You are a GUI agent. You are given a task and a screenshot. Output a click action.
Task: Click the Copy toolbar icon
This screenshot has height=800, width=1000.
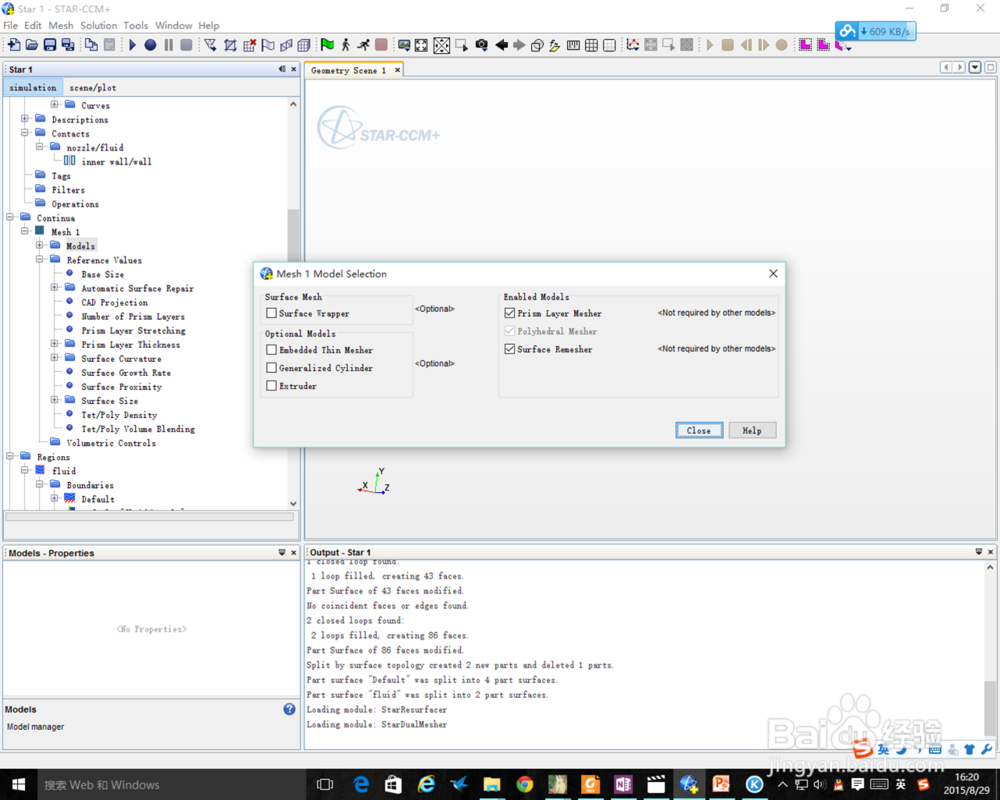point(91,45)
